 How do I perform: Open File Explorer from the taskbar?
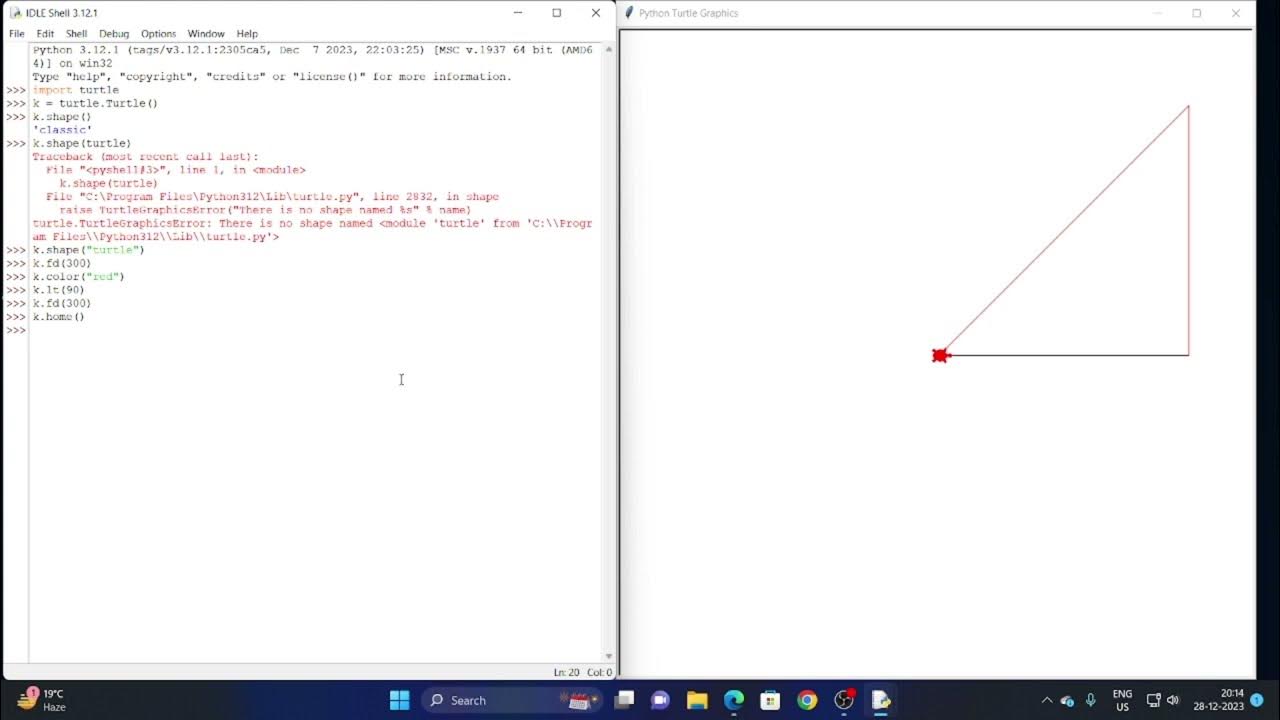coord(697,700)
